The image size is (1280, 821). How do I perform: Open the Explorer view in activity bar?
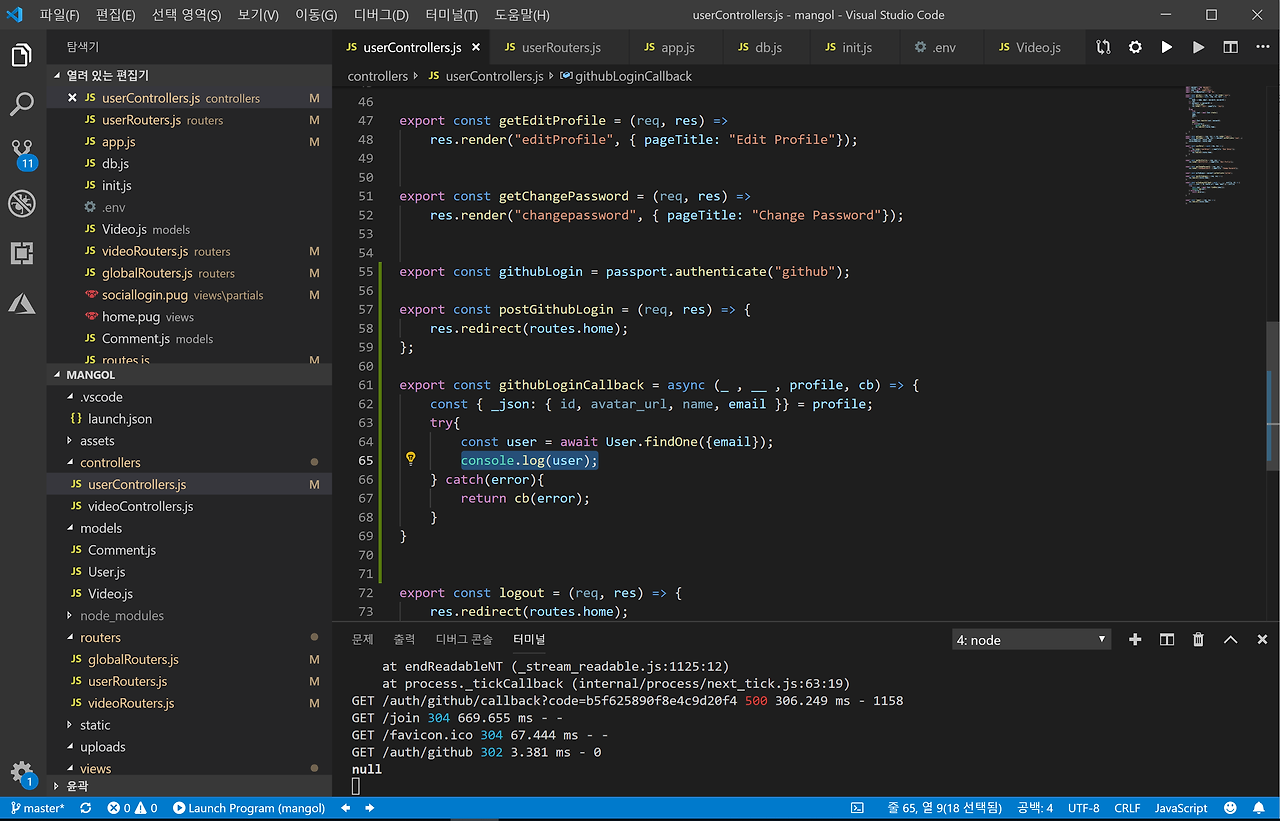pos(22,55)
